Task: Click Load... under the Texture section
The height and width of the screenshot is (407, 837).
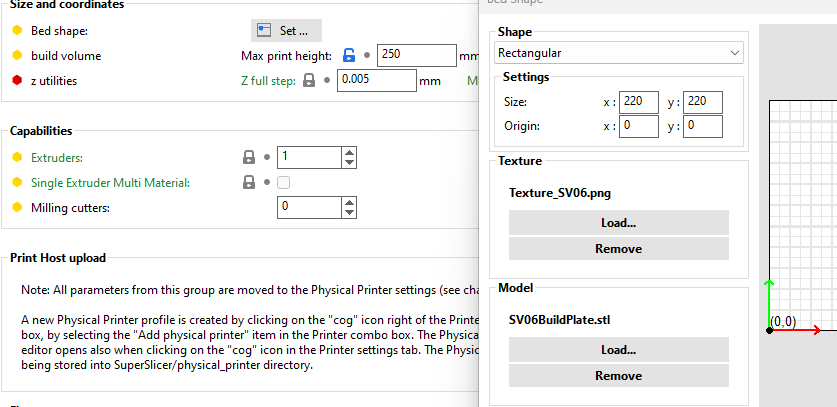Action: [618, 222]
